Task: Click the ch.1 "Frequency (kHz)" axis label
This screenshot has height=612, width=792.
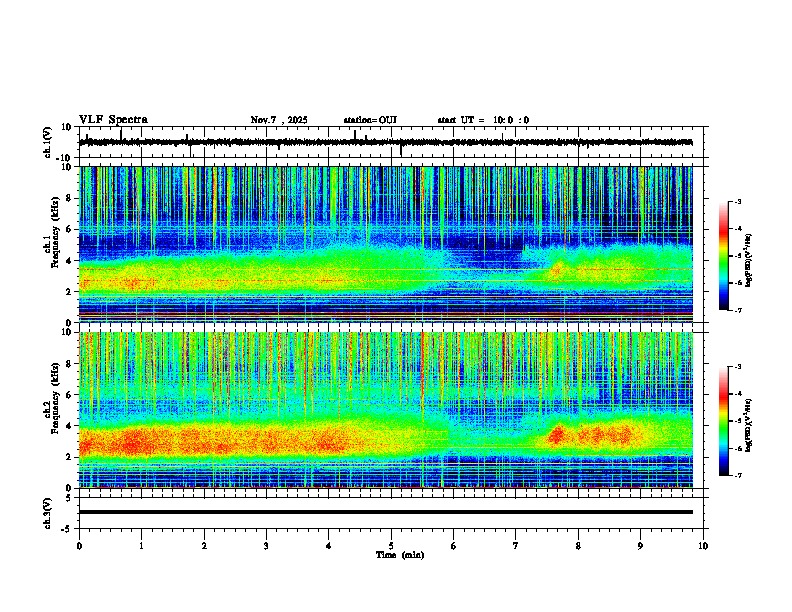Action: (56, 233)
